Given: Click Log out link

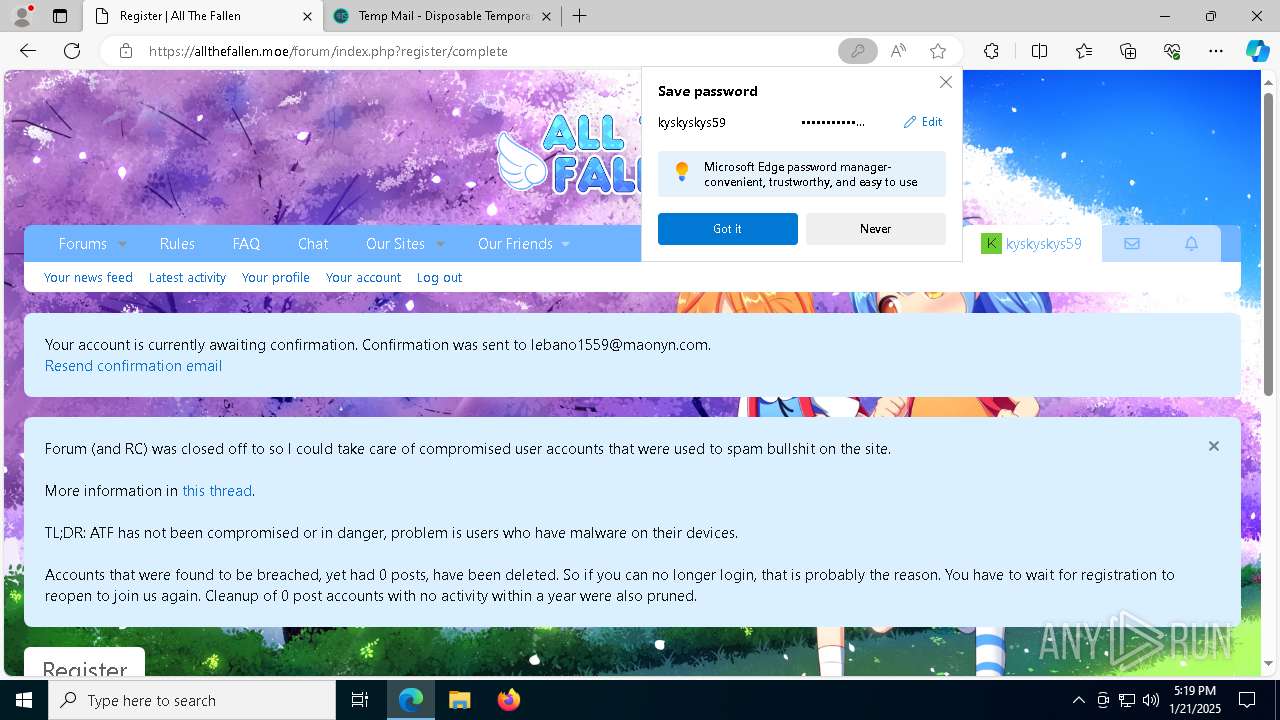Looking at the screenshot, I should point(439,277).
